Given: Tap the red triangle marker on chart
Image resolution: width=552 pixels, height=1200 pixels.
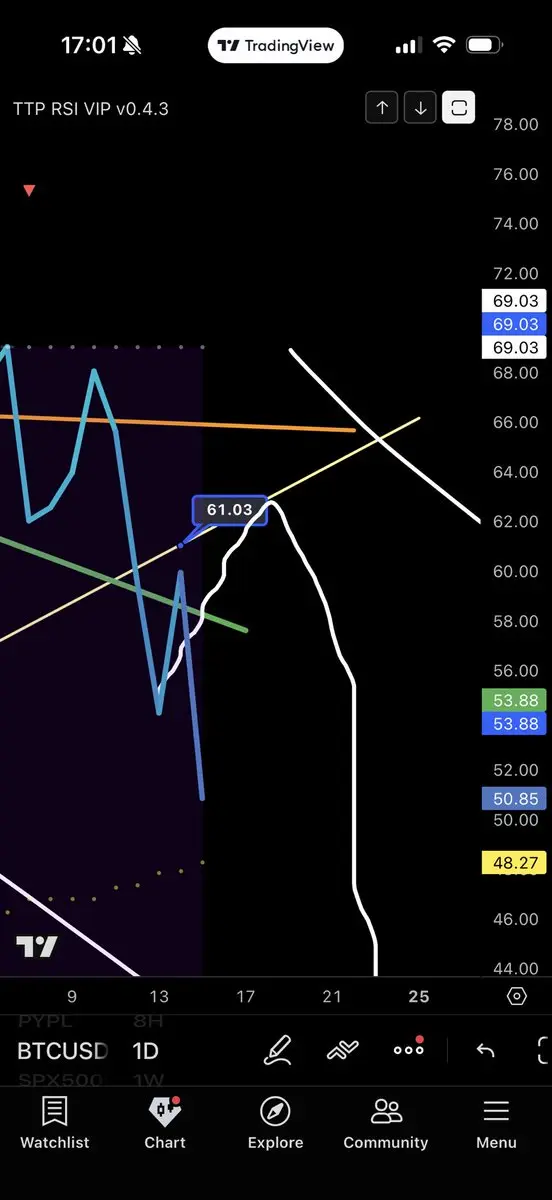Looking at the screenshot, I should click(29, 190).
